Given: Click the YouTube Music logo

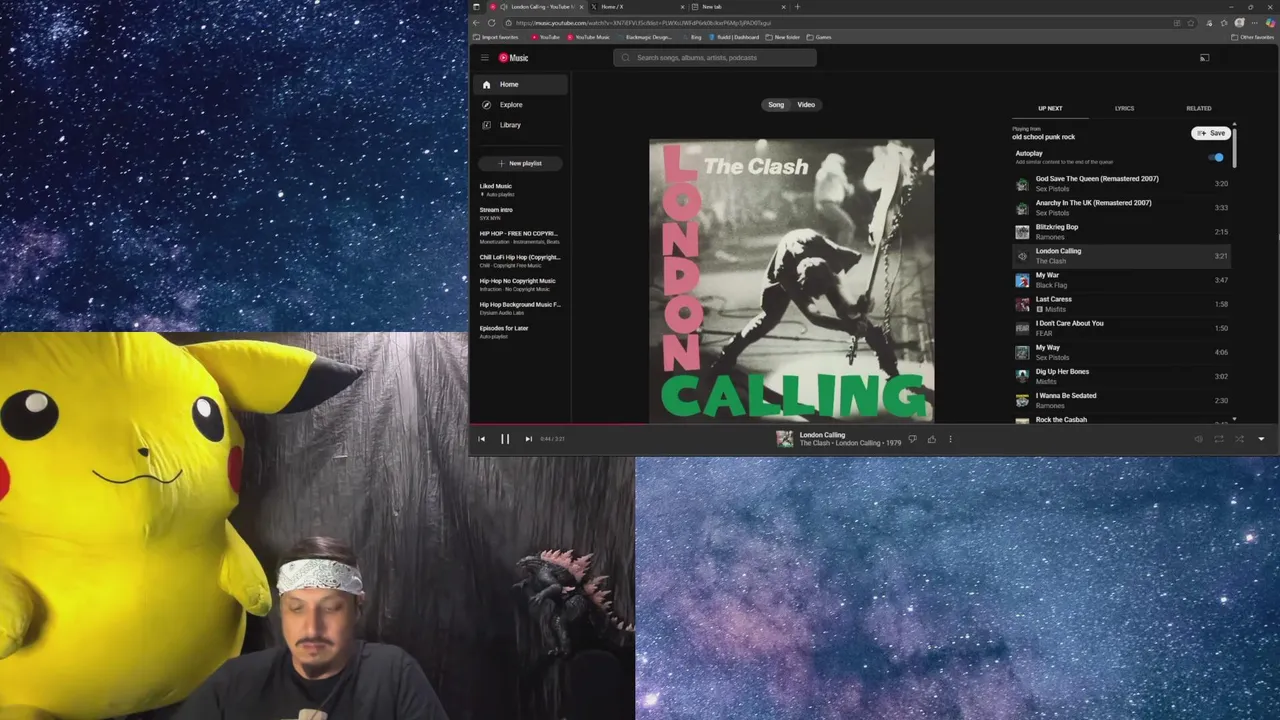Looking at the screenshot, I should pyautogui.click(x=513, y=58).
